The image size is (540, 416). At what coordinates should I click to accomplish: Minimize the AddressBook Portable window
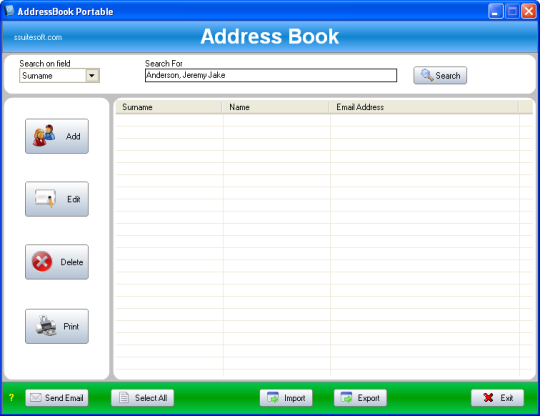[x=496, y=11]
